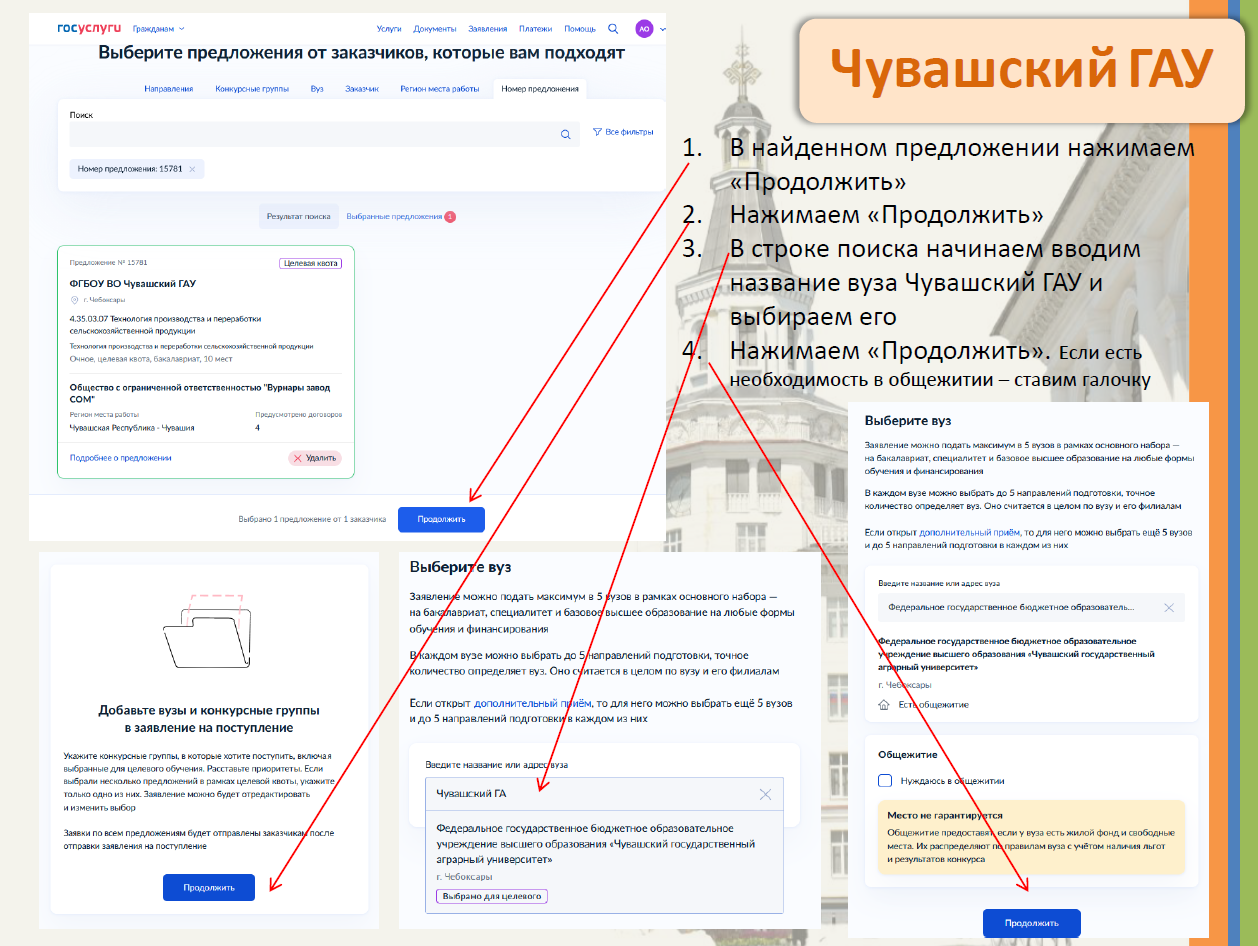Screen dimensions: 1258x946
Task: Go to Документы in the top navigation
Action: coord(435,29)
